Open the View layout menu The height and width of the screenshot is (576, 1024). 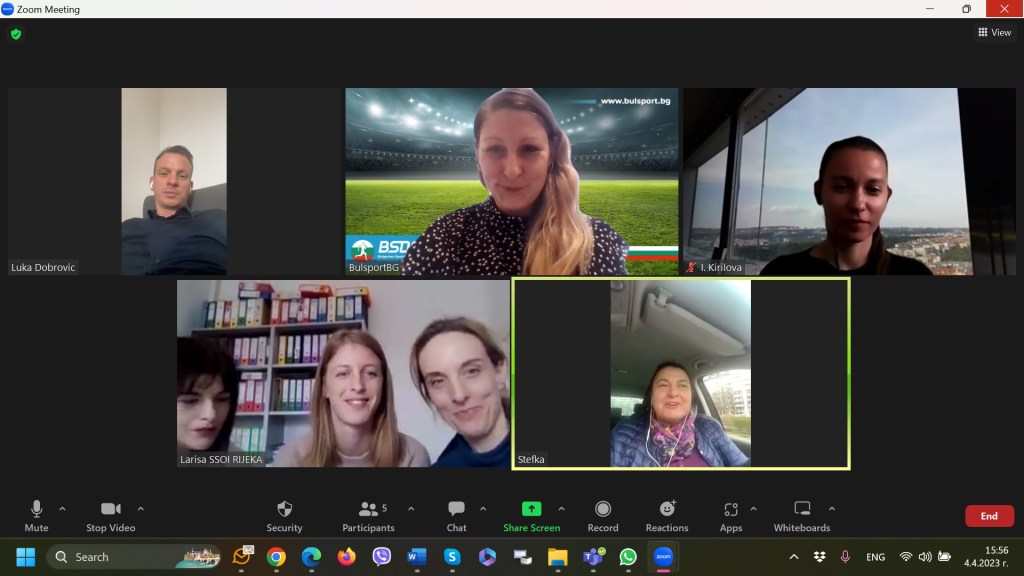[994, 33]
